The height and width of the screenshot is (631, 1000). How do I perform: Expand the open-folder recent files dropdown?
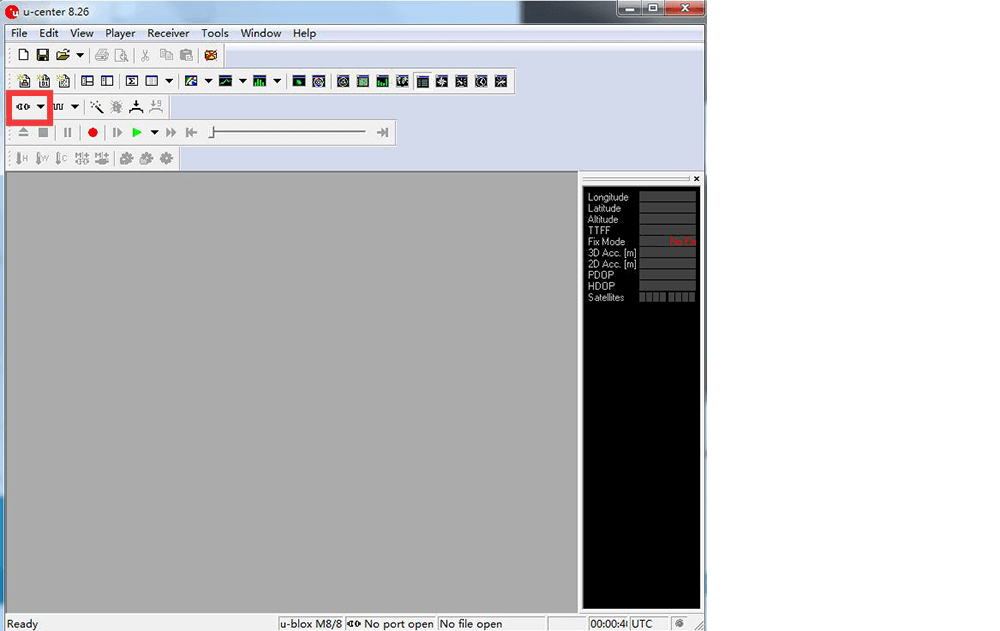80,55
